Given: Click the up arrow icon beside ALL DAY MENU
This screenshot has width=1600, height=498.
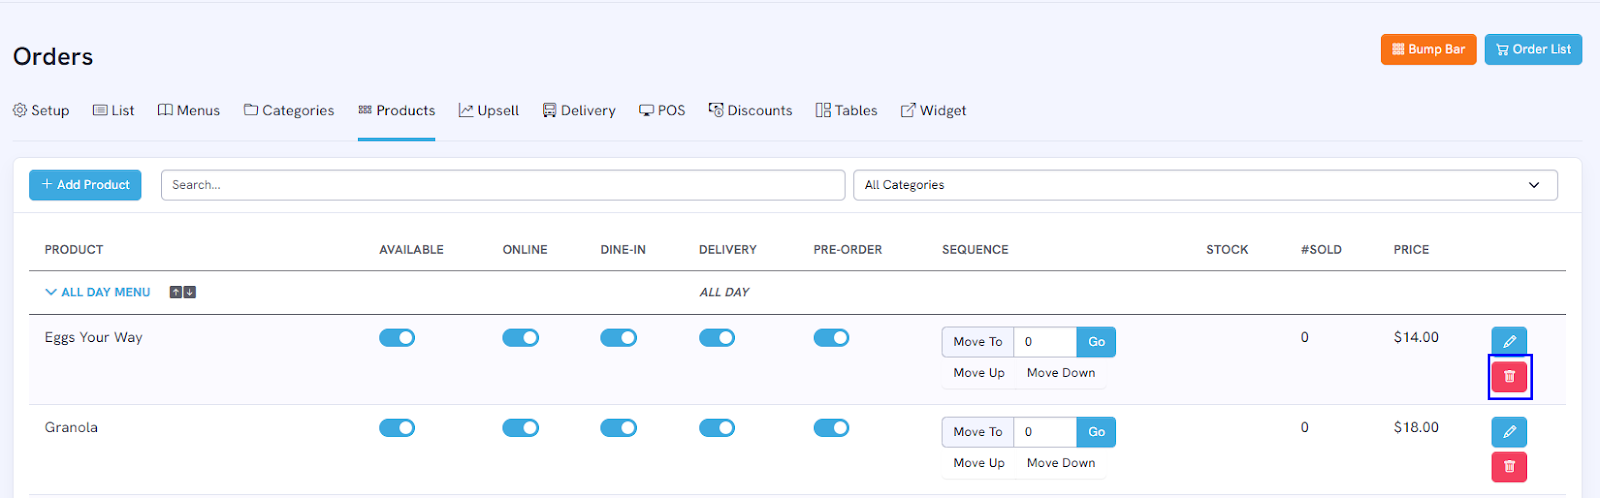Looking at the screenshot, I should pos(176,292).
